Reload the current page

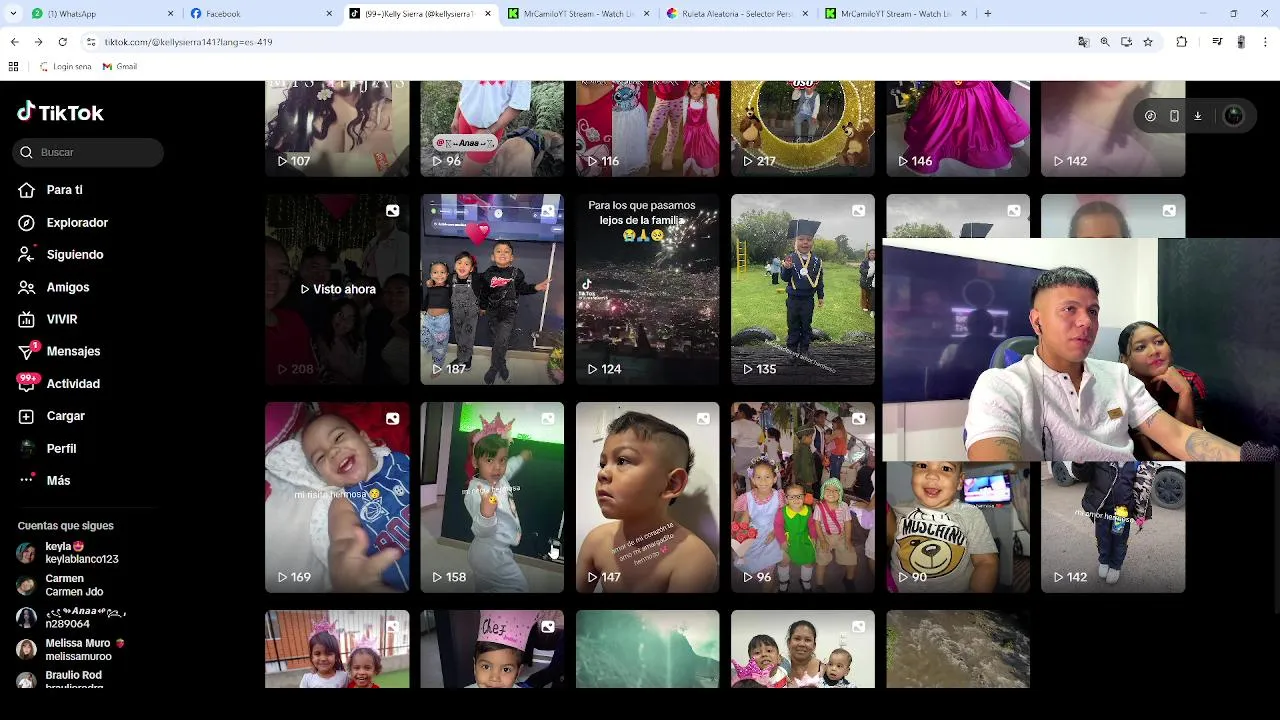click(x=62, y=42)
